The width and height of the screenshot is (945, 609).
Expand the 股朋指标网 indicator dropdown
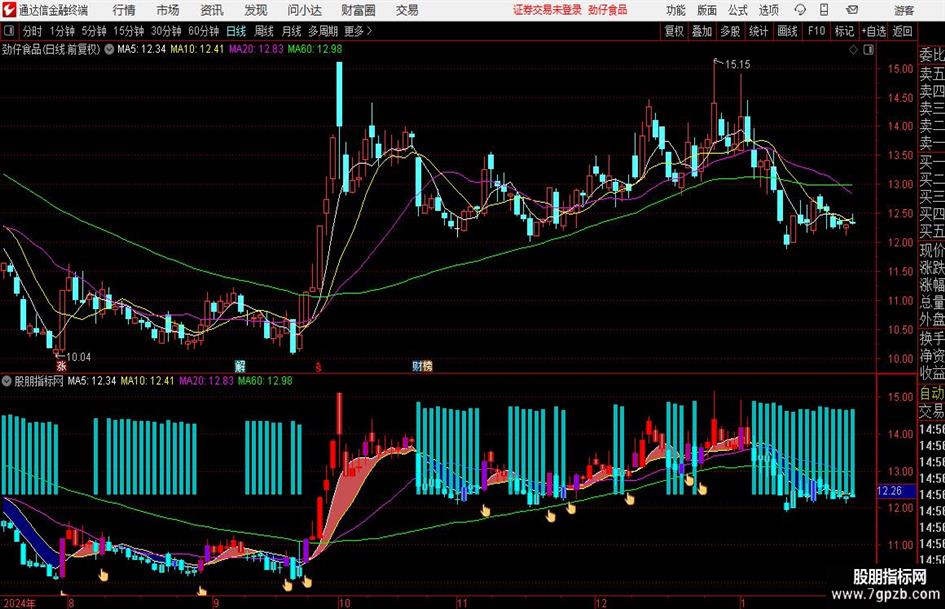click(x=7, y=380)
